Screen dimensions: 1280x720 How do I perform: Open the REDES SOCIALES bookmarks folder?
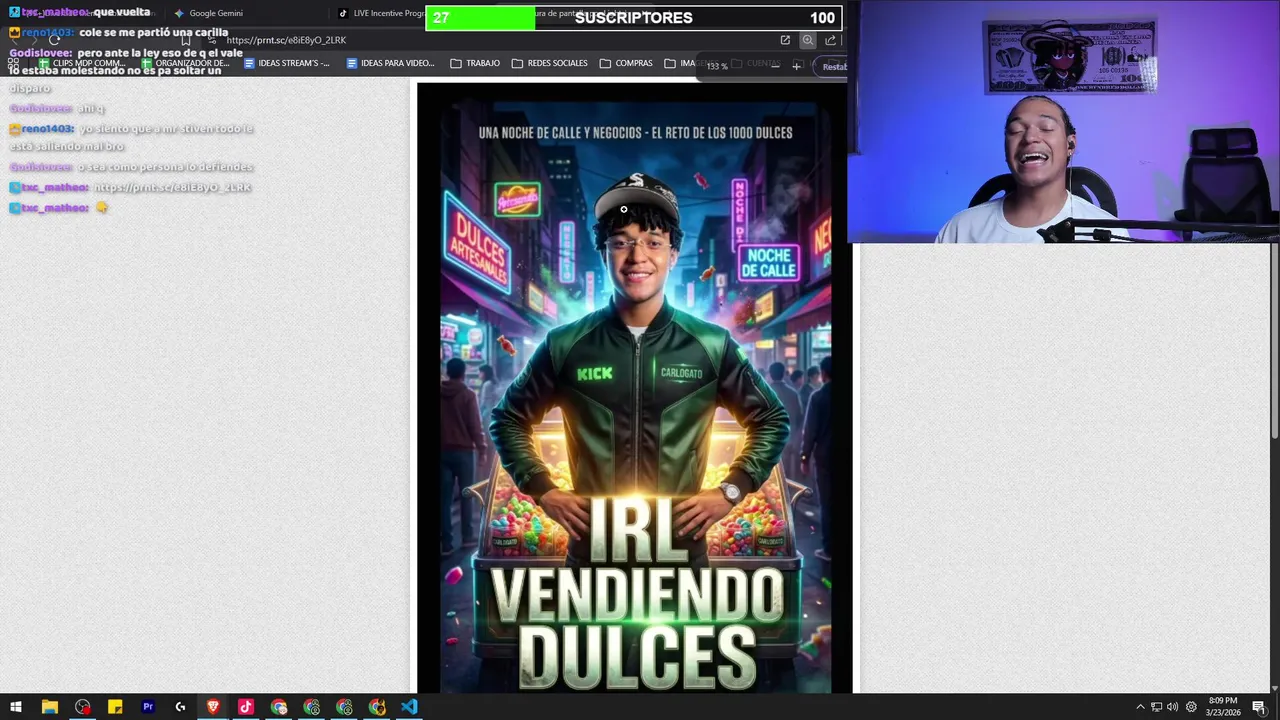(x=549, y=63)
